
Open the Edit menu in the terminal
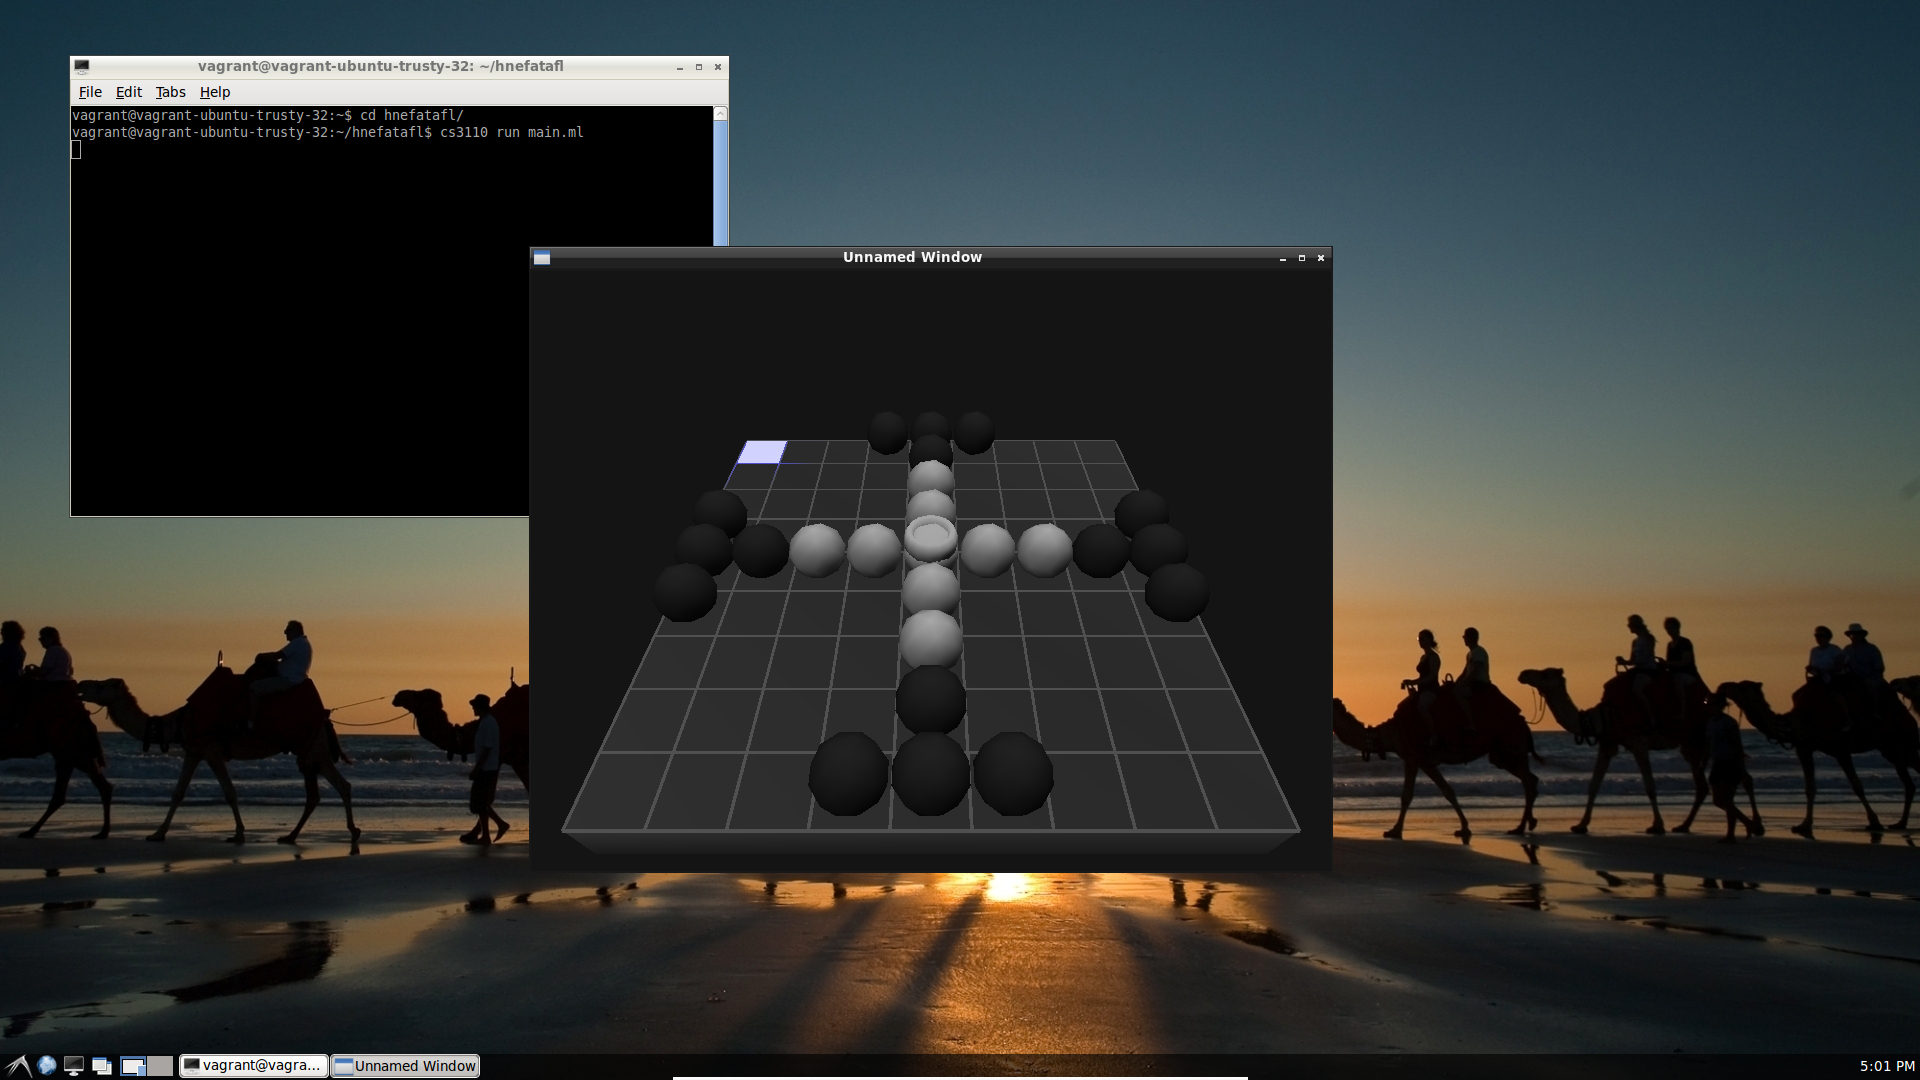tap(128, 92)
